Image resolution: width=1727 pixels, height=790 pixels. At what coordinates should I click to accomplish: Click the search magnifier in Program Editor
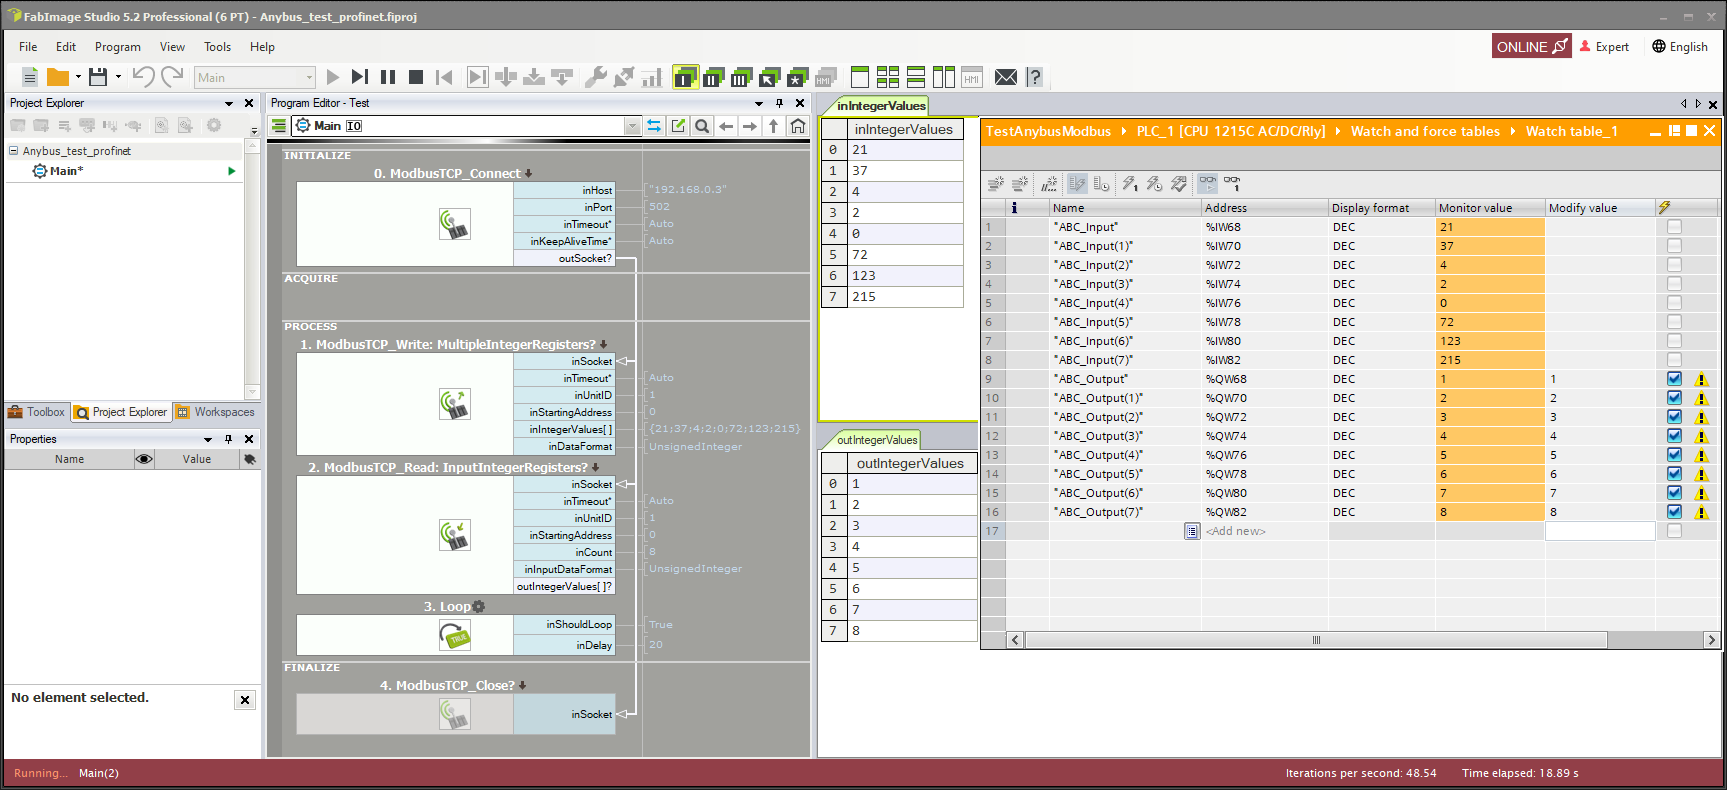point(702,126)
